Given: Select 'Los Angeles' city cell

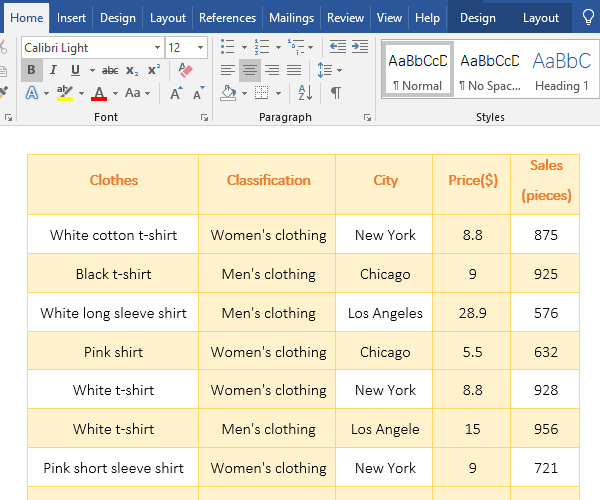Looking at the screenshot, I should [x=385, y=313].
